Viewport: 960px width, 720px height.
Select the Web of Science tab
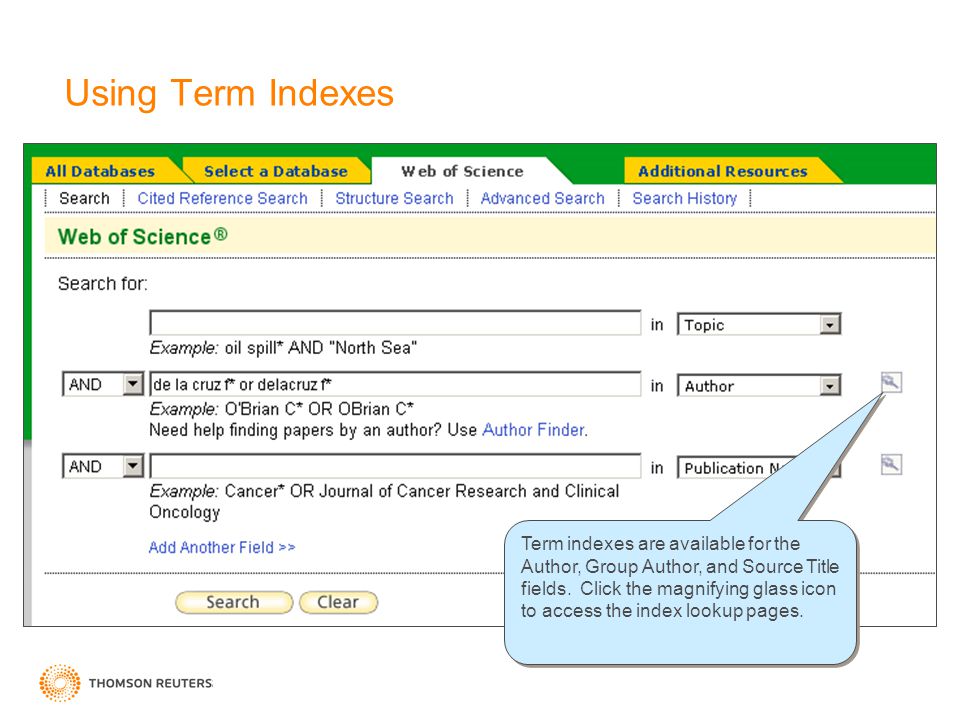coord(462,171)
